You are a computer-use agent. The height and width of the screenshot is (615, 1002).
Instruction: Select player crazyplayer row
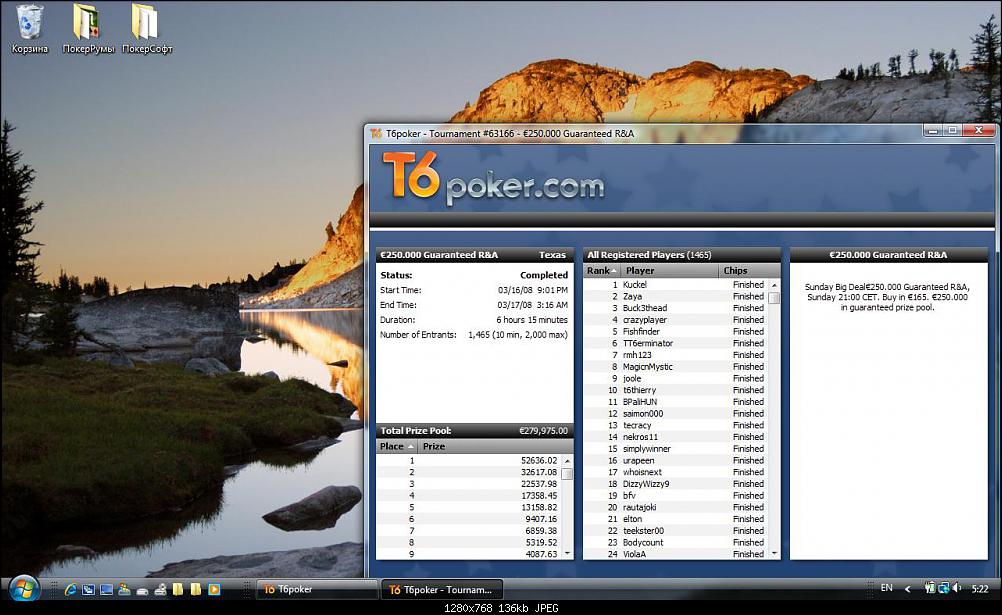pyautogui.click(x=676, y=320)
